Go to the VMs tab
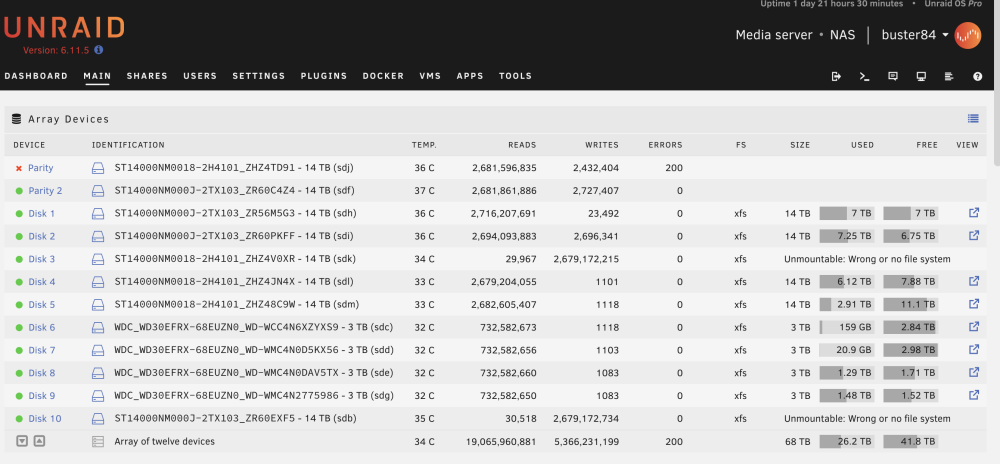The height and width of the screenshot is (464, 1000). coord(430,76)
